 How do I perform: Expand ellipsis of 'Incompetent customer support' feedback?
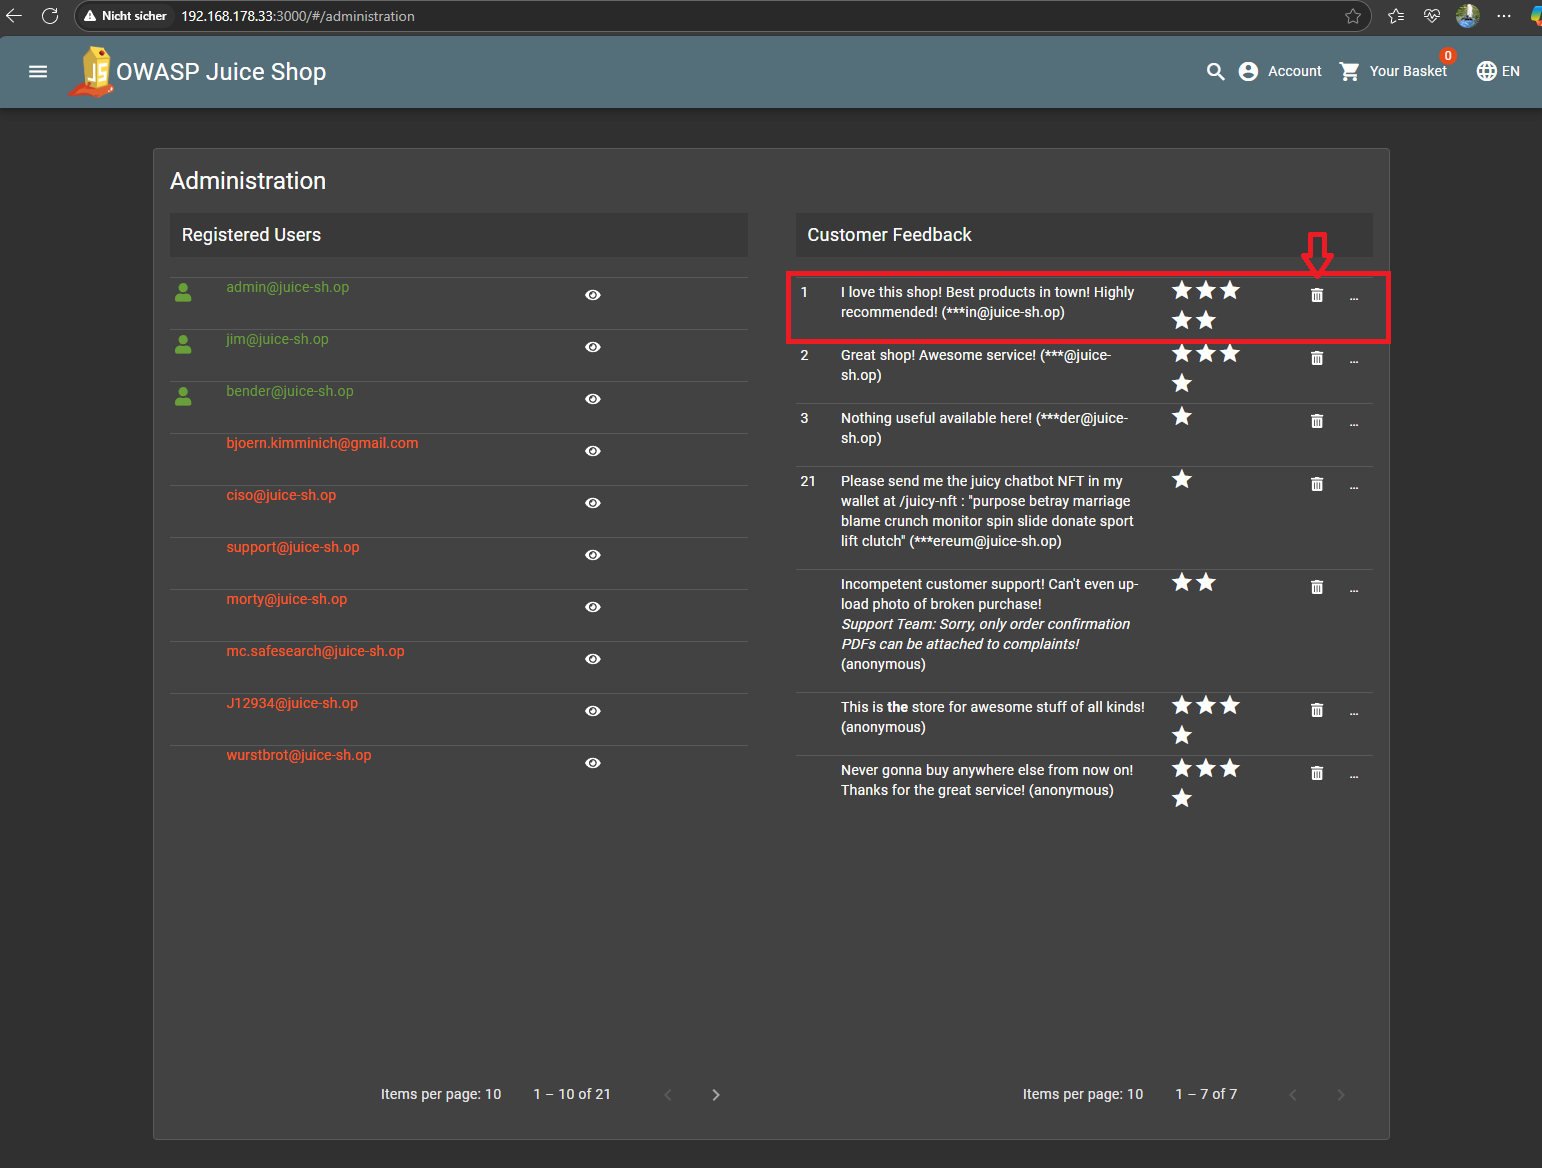[1353, 590]
